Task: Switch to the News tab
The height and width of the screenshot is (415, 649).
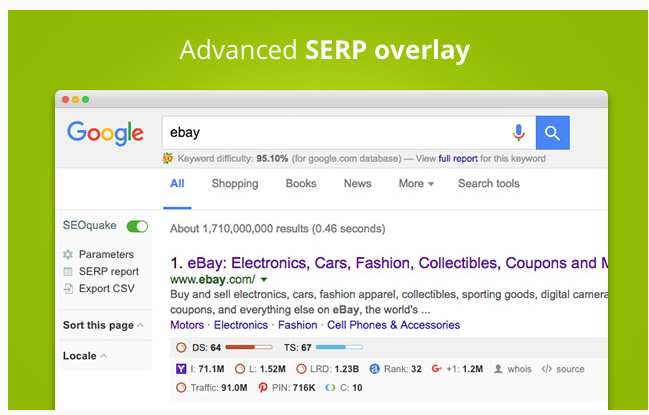Action: [357, 184]
